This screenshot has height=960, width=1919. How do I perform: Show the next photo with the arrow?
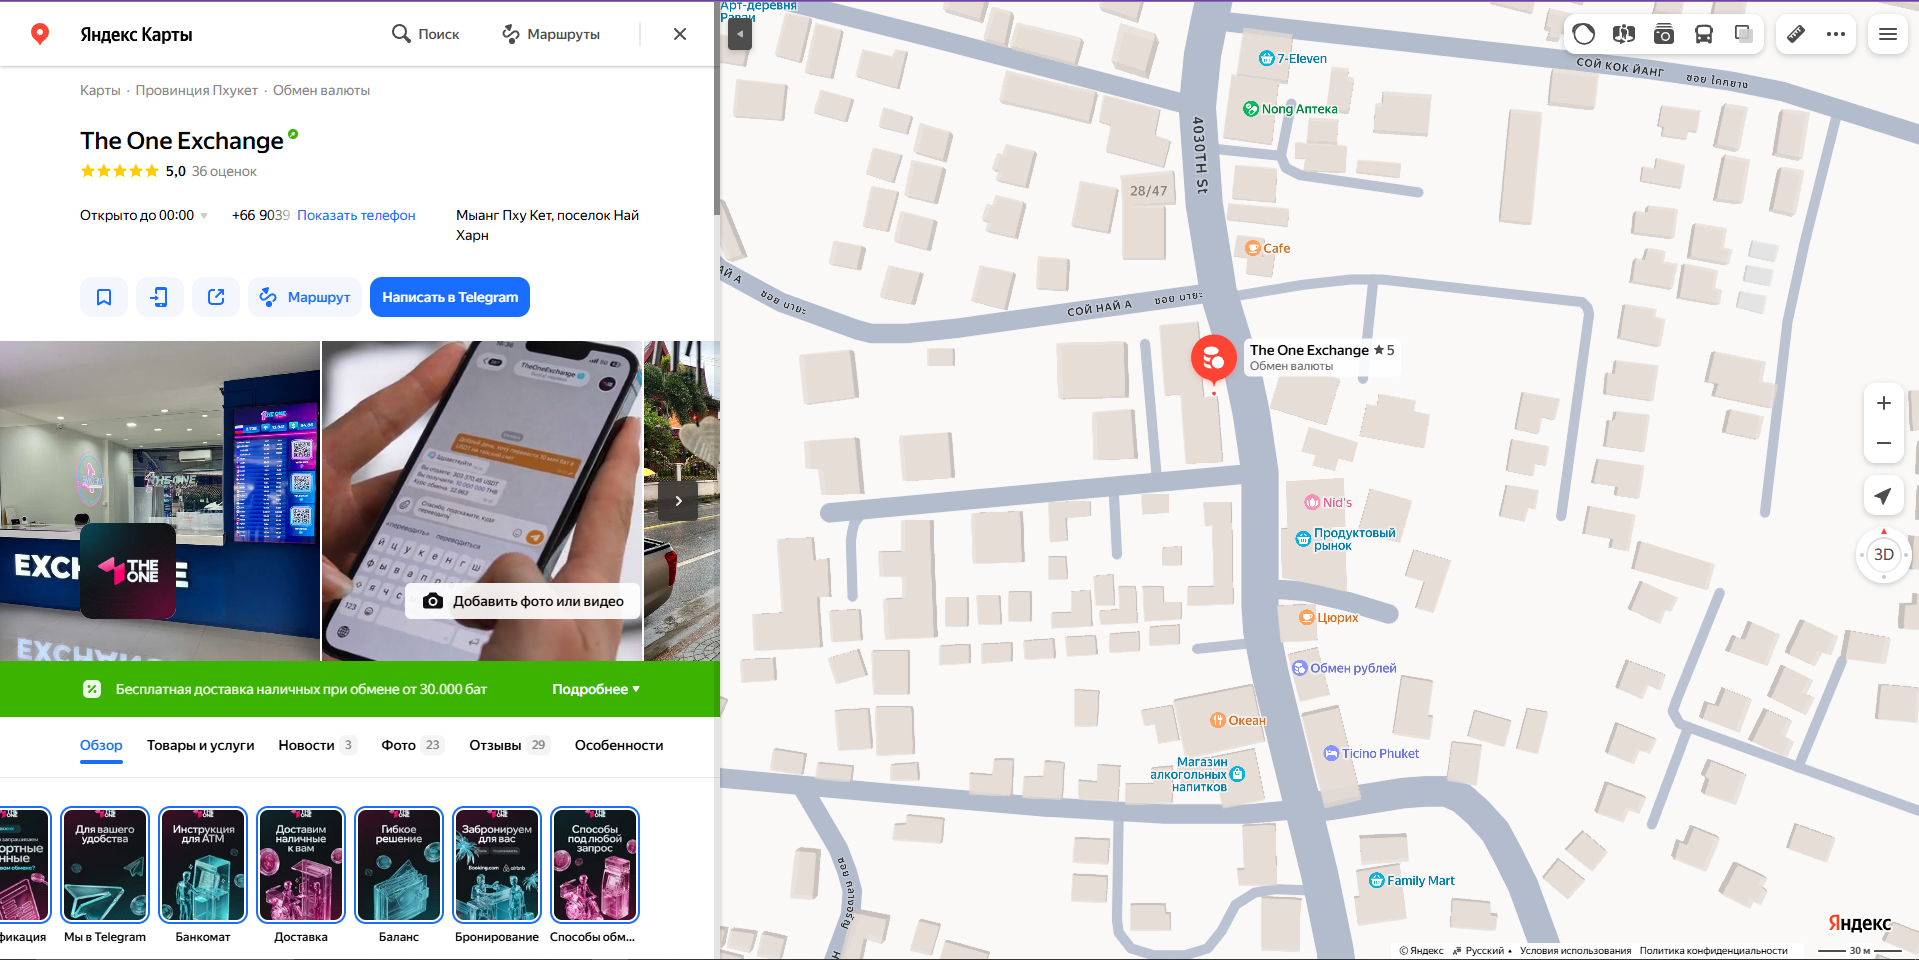click(x=678, y=501)
